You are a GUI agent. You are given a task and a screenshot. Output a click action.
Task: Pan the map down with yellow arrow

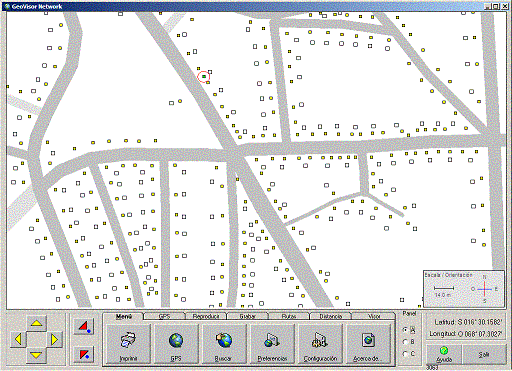pos(36,356)
